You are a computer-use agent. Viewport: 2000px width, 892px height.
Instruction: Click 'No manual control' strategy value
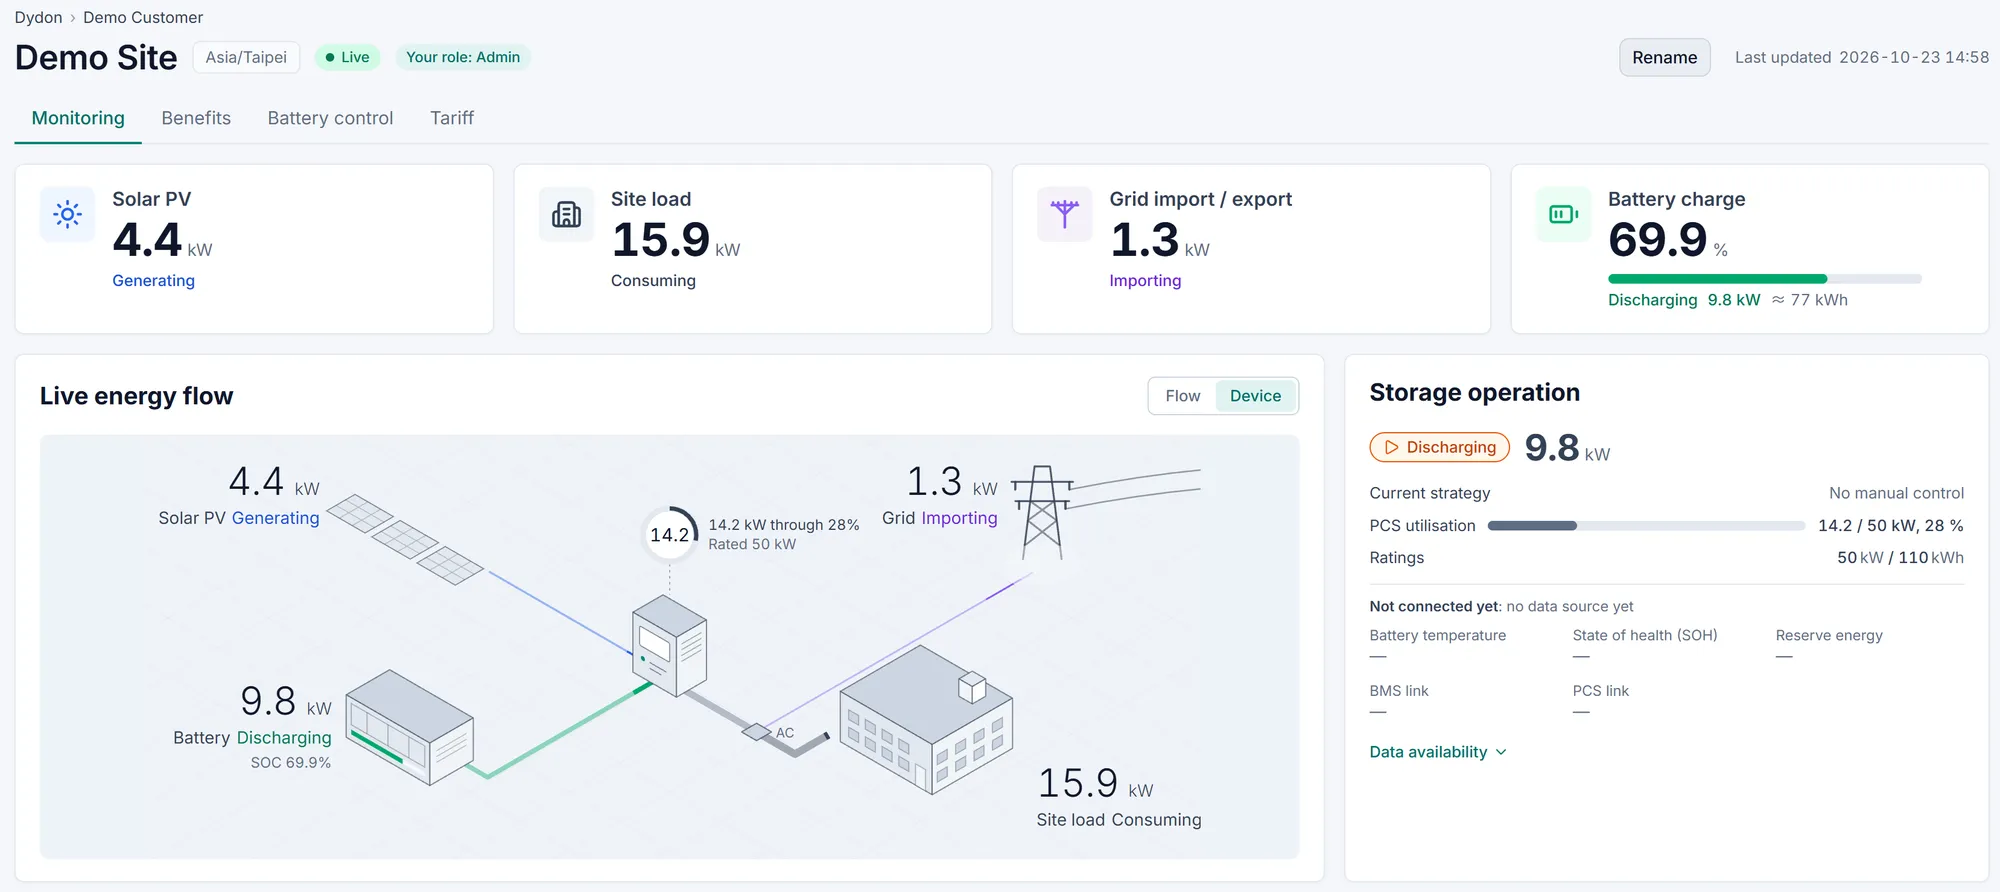1896,493
